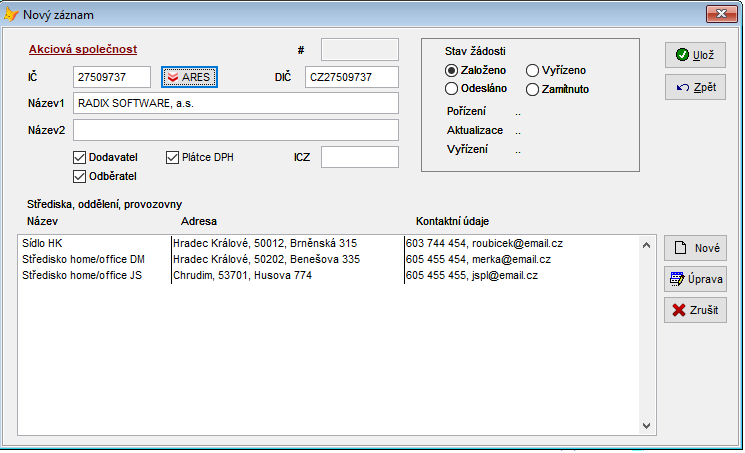The image size is (745, 453).
Task: Select the Založeno status radio button
Action: [x=452, y=70]
